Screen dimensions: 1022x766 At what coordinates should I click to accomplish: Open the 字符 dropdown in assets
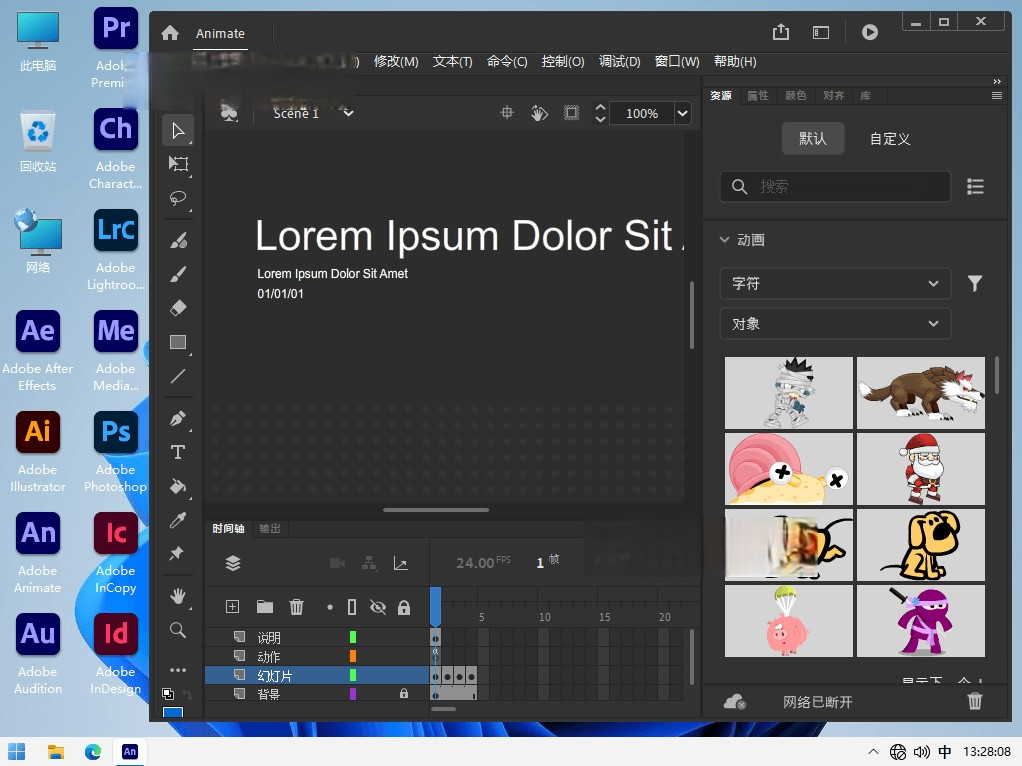pos(835,284)
